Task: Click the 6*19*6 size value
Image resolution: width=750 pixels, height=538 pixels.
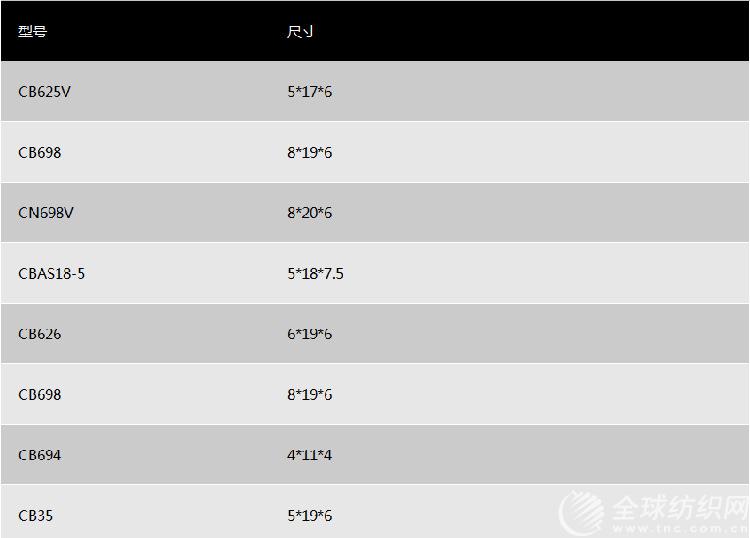Action: pos(309,334)
